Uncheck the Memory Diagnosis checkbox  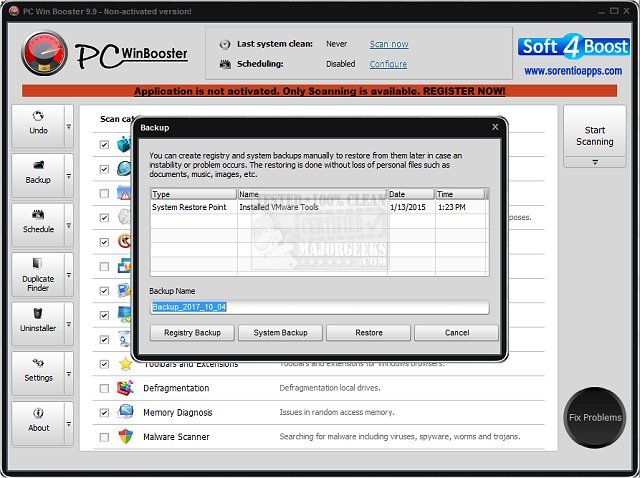point(104,413)
